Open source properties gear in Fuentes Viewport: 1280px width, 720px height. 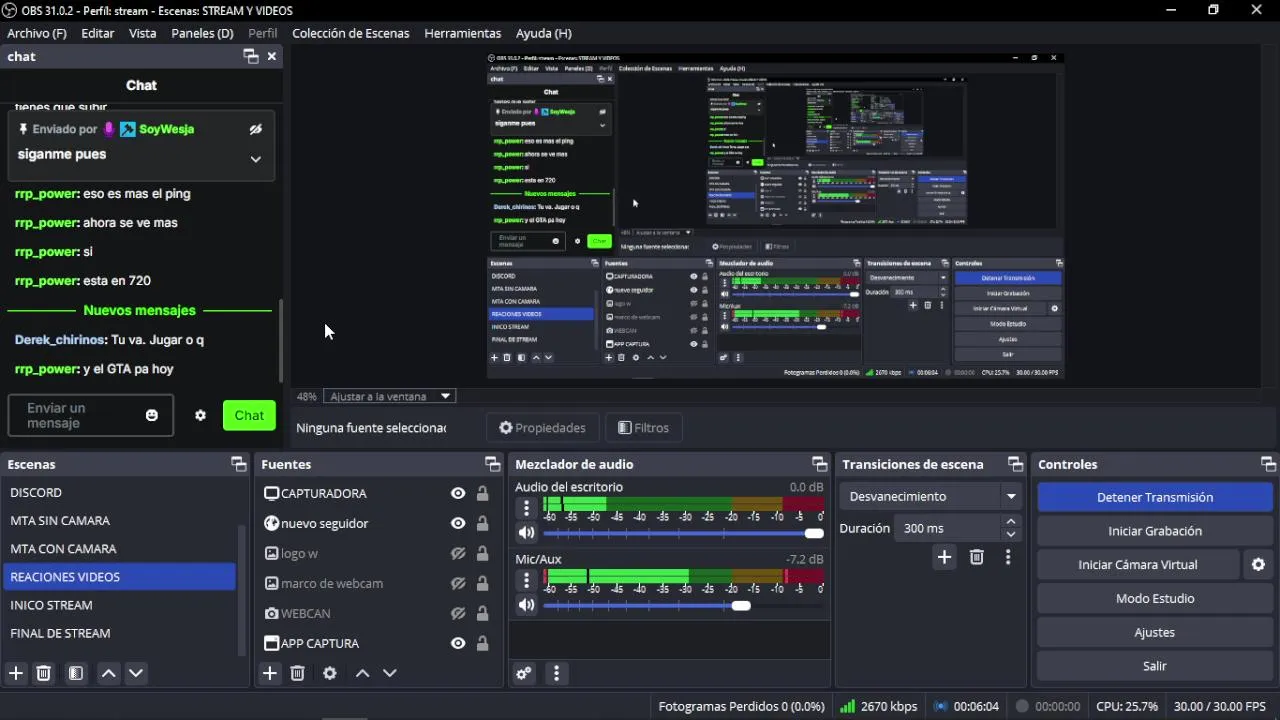click(x=330, y=673)
